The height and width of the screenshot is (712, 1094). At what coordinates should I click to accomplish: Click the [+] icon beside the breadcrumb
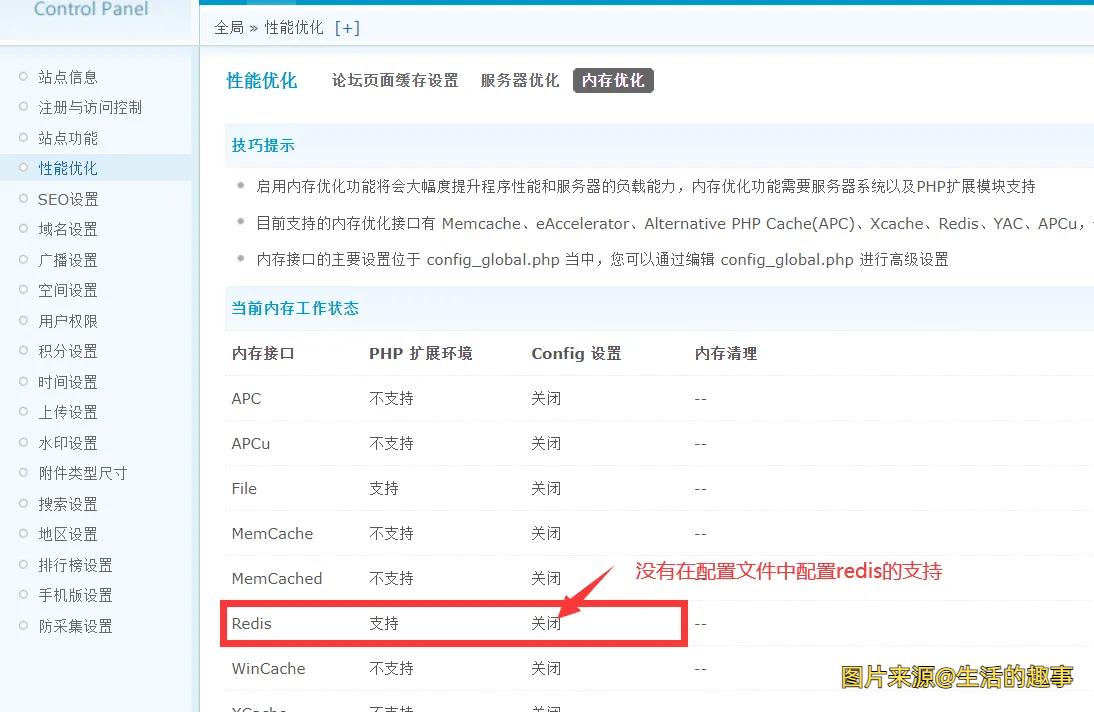point(347,28)
